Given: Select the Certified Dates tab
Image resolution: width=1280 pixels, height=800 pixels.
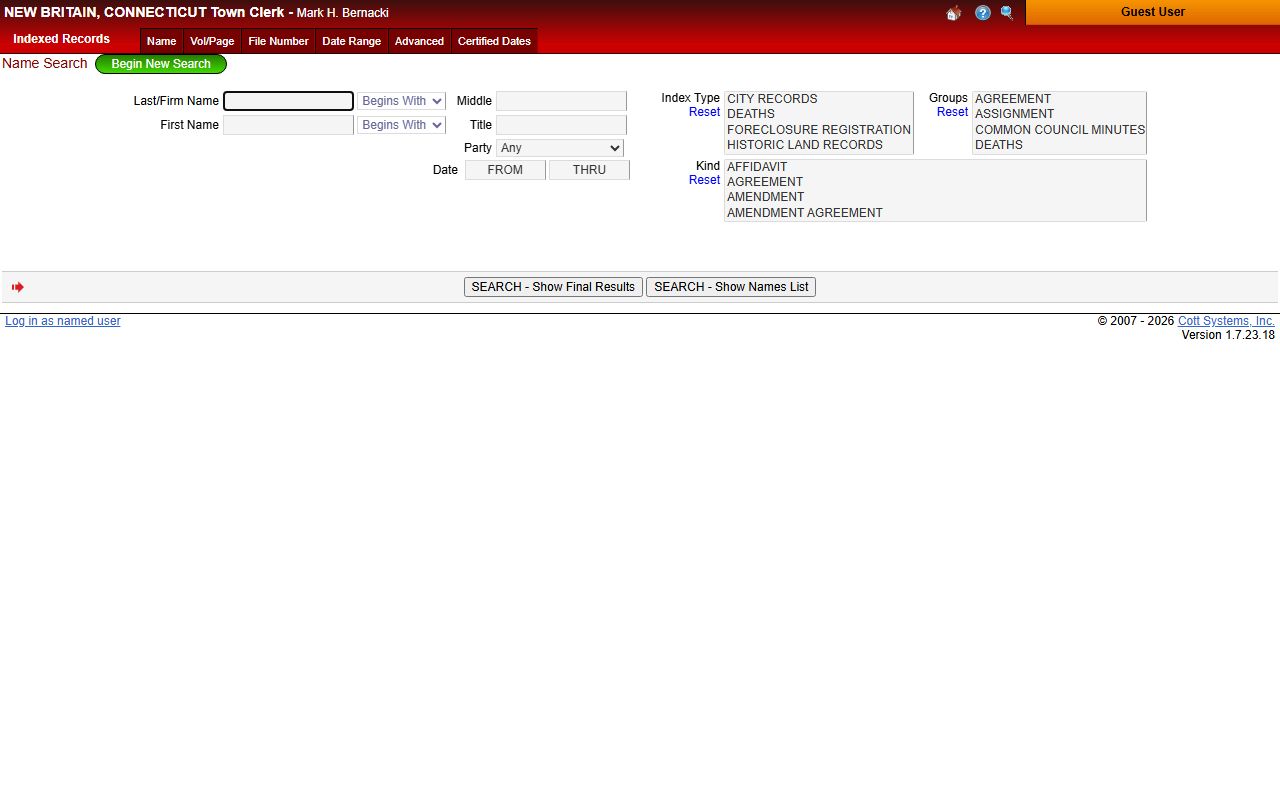Looking at the screenshot, I should point(494,41).
